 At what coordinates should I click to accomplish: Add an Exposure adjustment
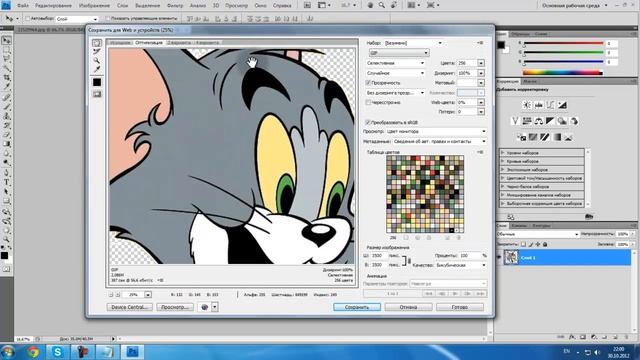click(x=562, y=105)
